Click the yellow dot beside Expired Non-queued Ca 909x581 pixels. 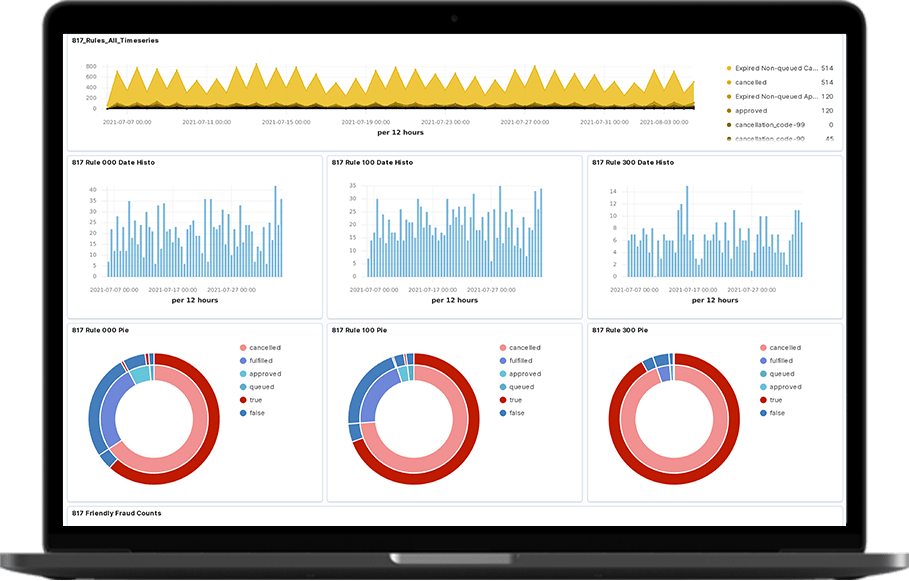click(728, 68)
